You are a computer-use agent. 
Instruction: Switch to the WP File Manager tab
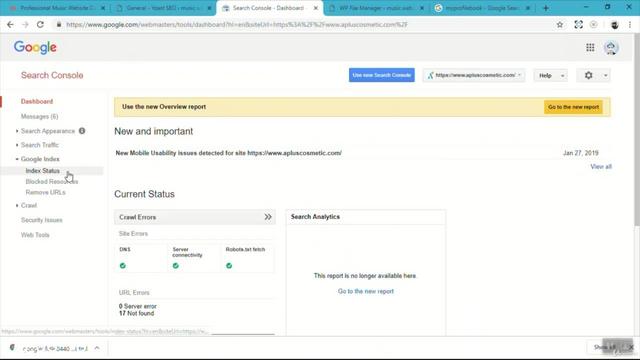click(x=377, y=8)
